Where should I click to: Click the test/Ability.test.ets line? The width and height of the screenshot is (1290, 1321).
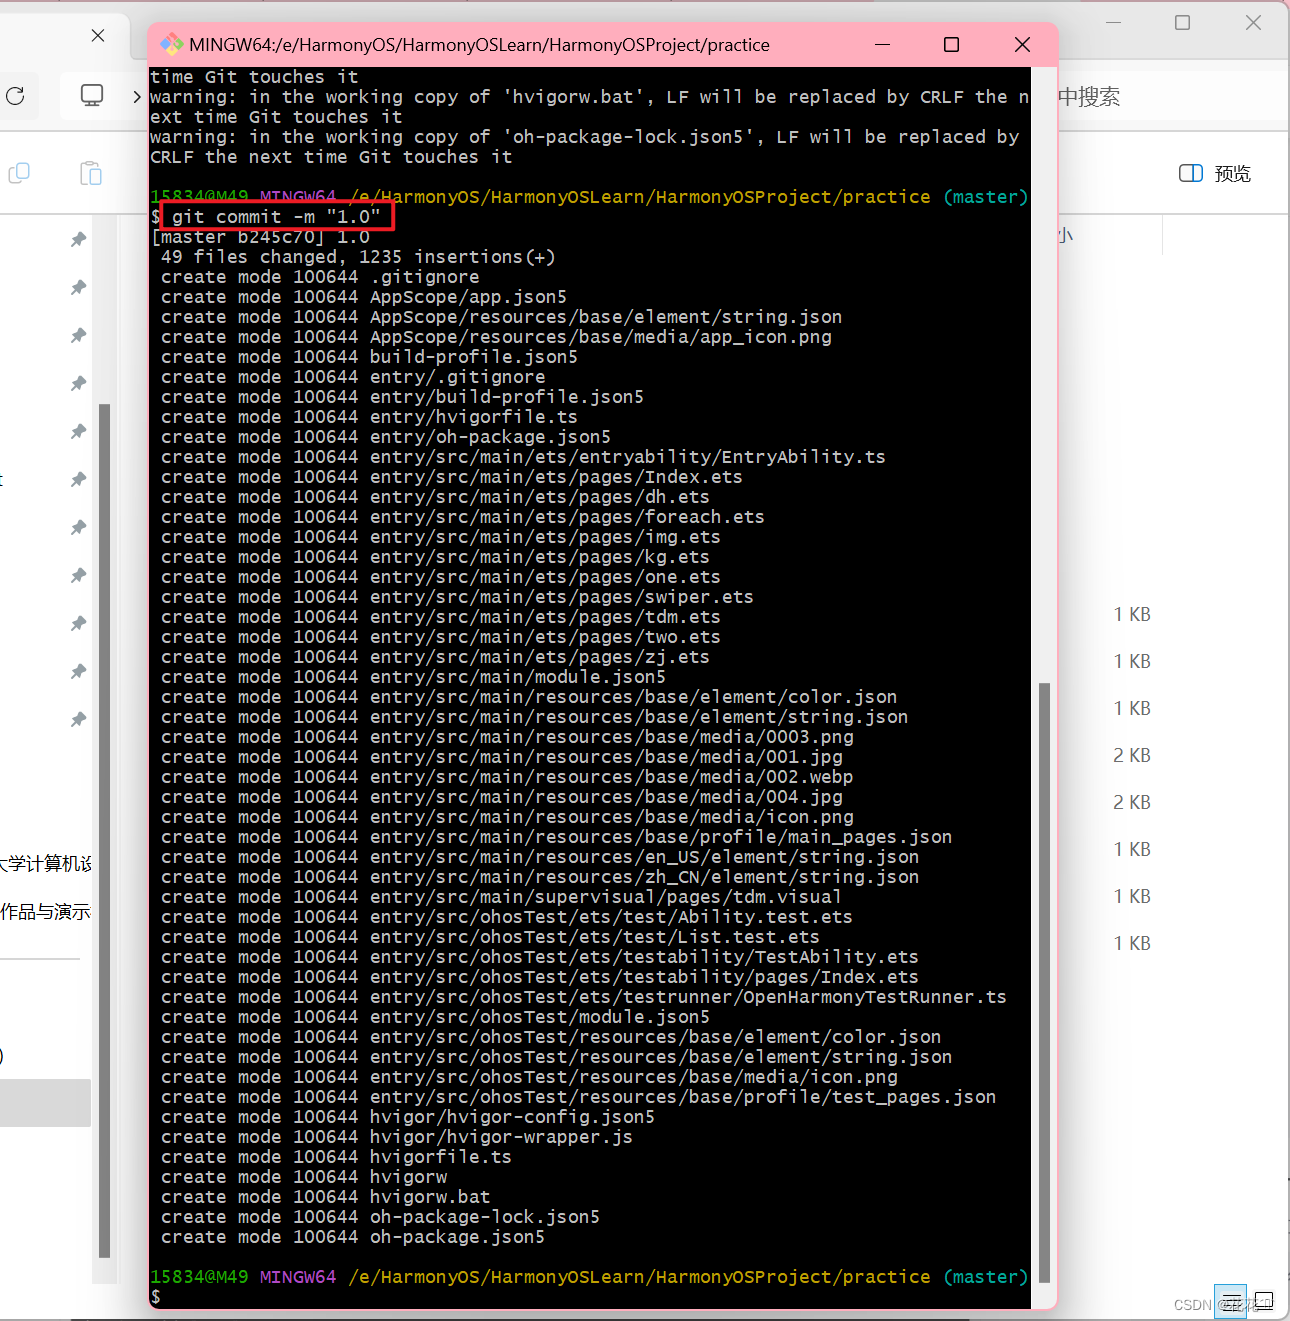(507, 917)
